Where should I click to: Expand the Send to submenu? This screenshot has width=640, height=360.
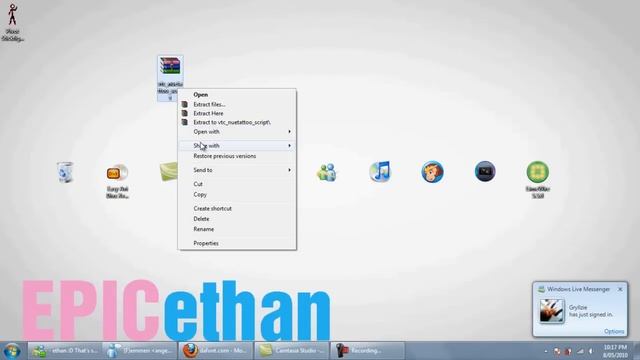(237, 170)
